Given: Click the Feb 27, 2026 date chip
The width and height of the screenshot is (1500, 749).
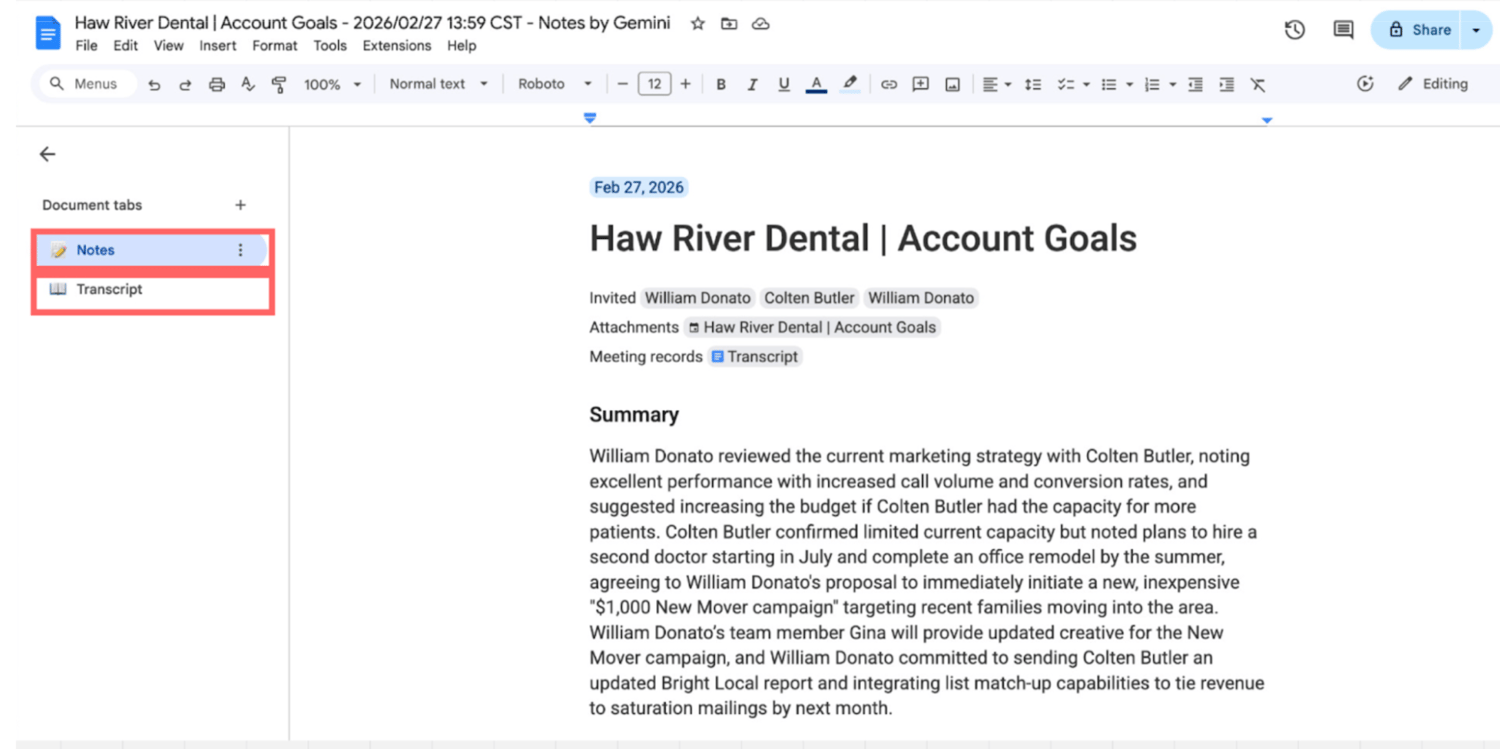Looking at the screenshot, I should [639, 187].
